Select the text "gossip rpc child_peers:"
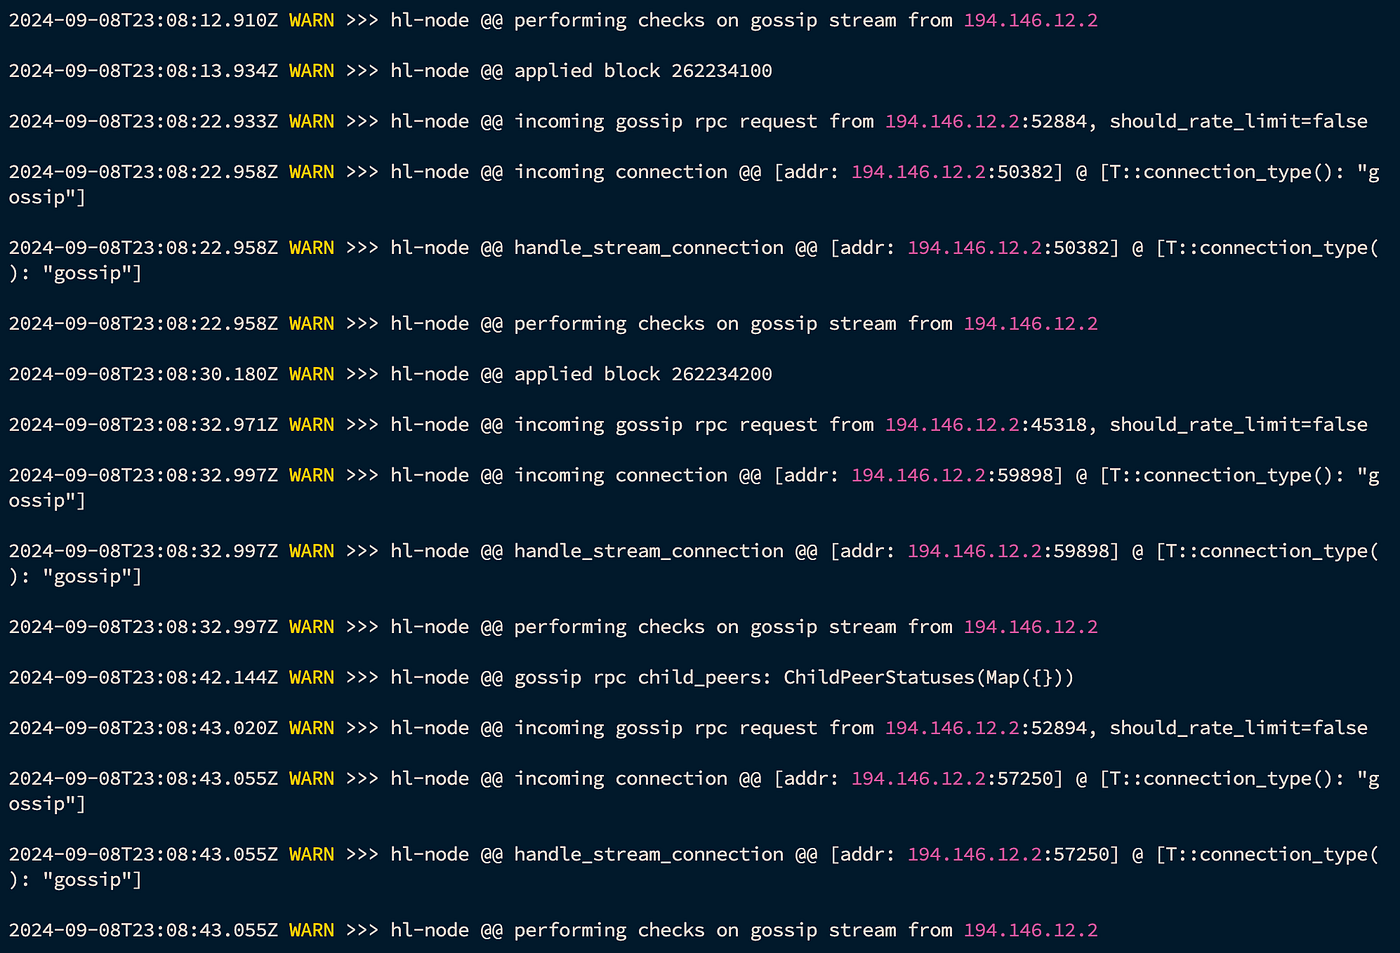Viewport: 1400px width, 953px height. [643, 678]
